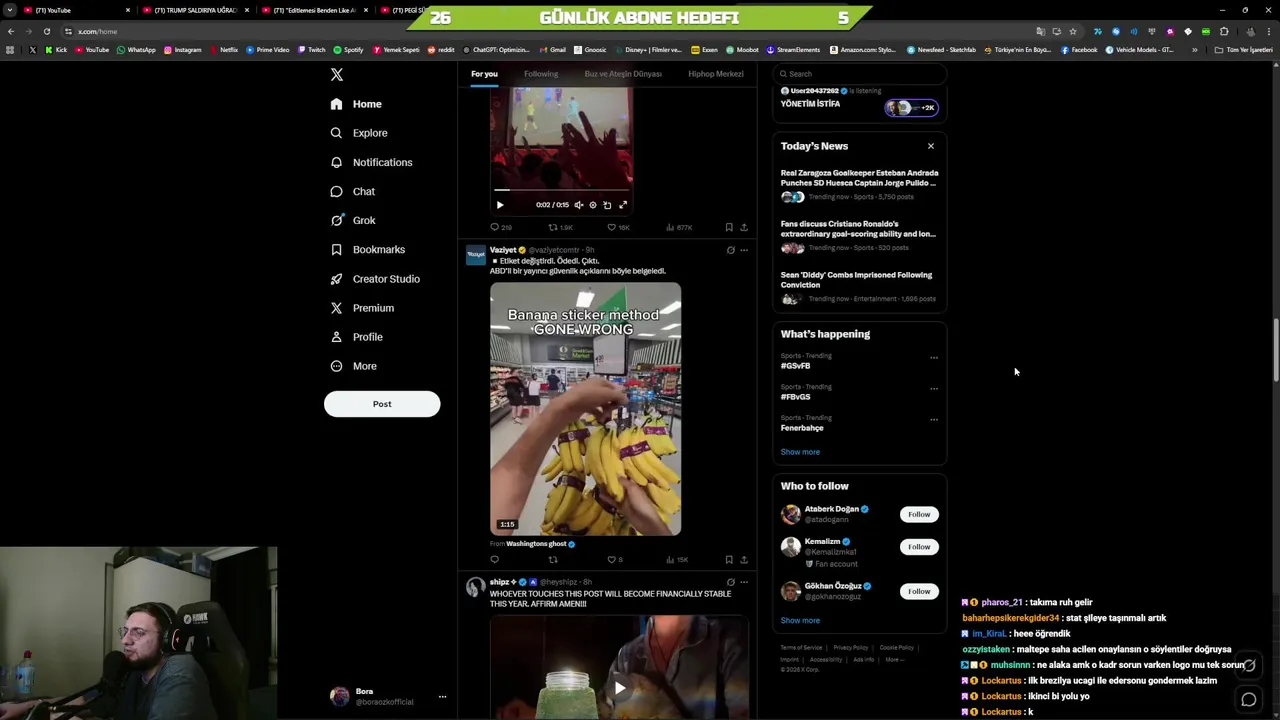Open Creator Studio
Viewport: 1280px width, 720px height.
point(375,279)
